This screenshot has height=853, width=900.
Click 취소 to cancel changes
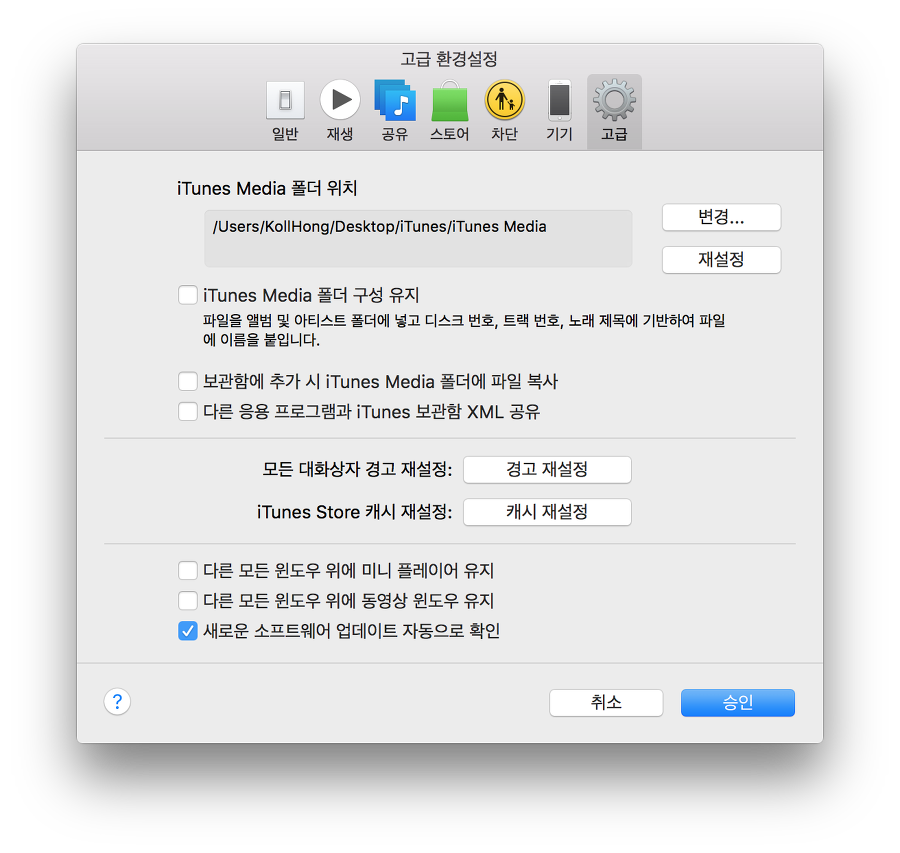[x=606, y=703]
